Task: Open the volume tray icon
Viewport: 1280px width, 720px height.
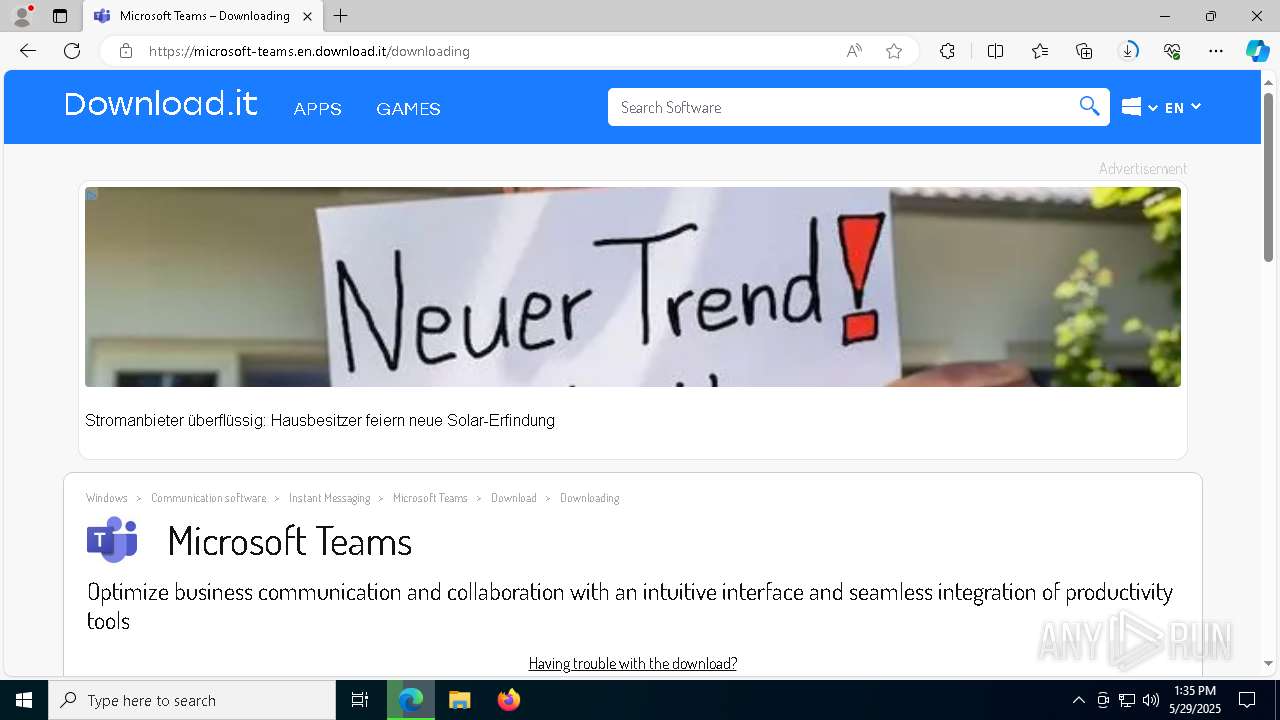Action: coord(1151,700)
